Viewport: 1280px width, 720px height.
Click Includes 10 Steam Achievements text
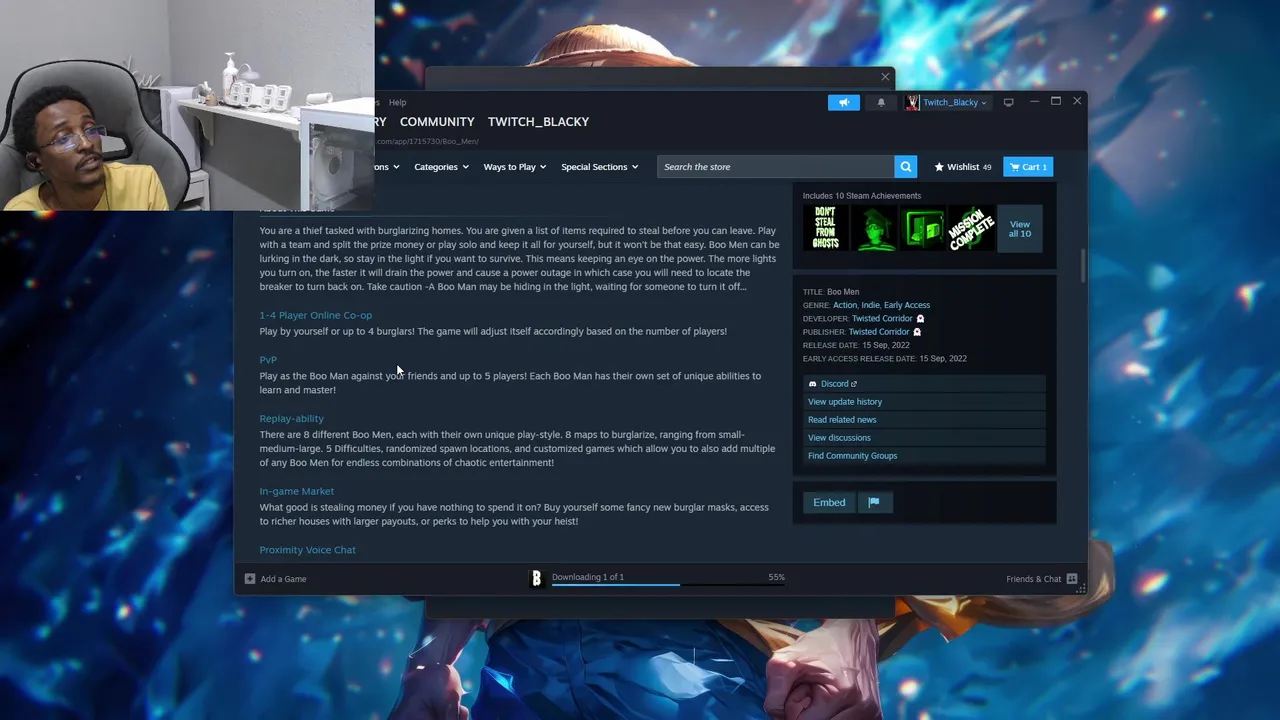(862, 196)
